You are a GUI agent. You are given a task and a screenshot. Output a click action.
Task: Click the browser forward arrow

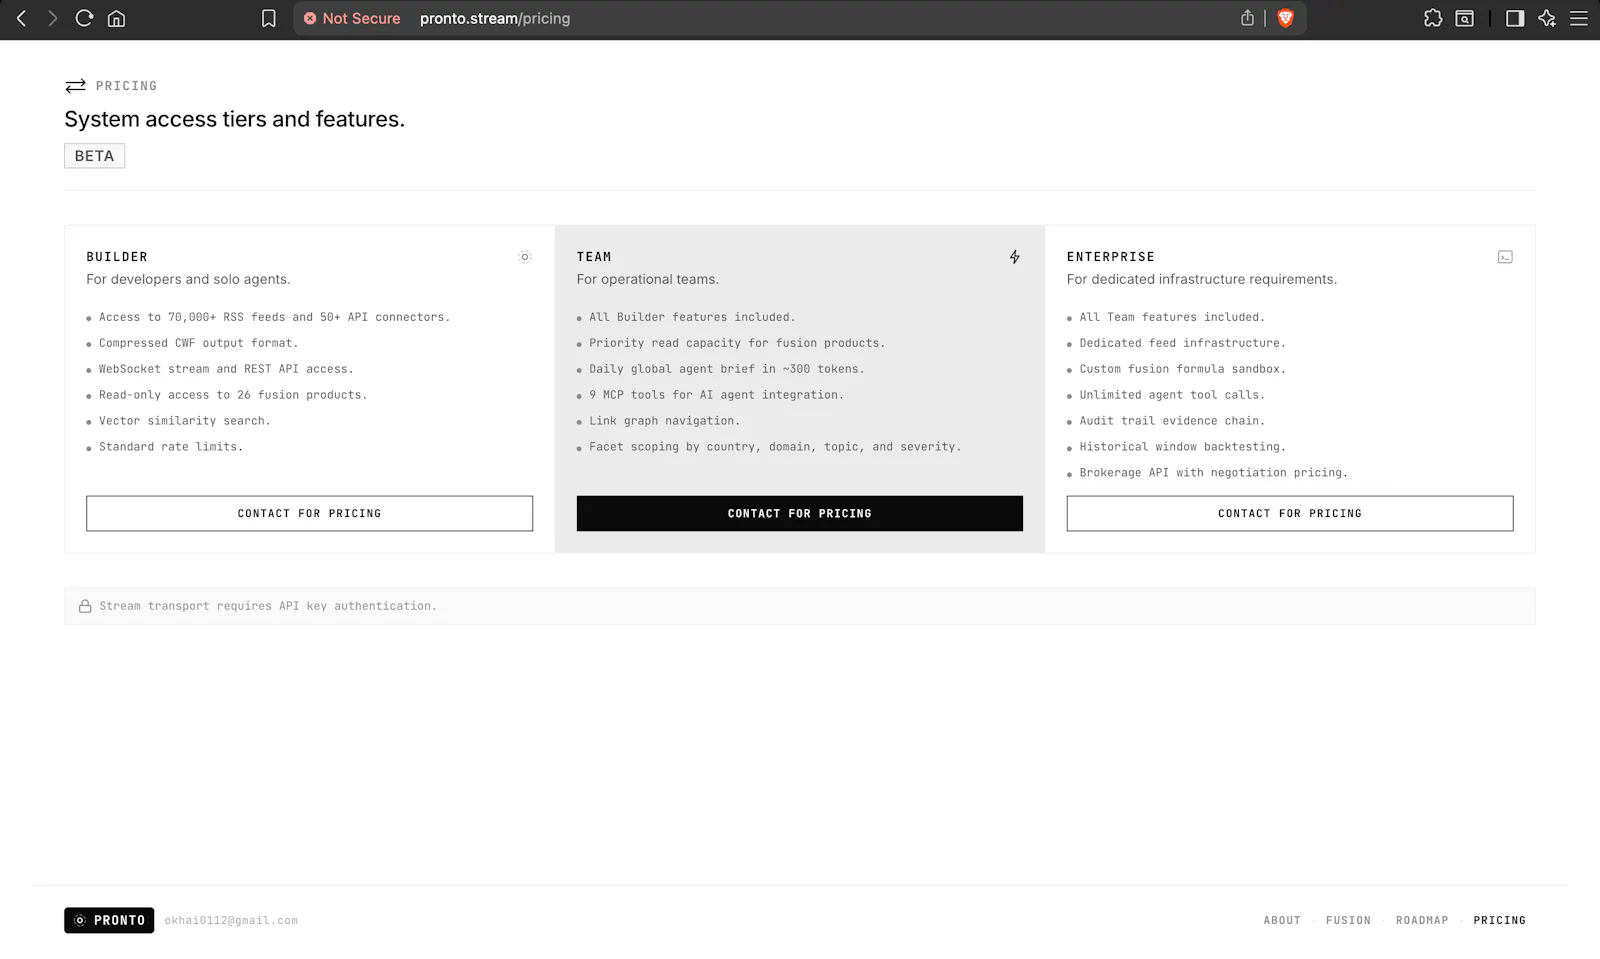point(53,18)
